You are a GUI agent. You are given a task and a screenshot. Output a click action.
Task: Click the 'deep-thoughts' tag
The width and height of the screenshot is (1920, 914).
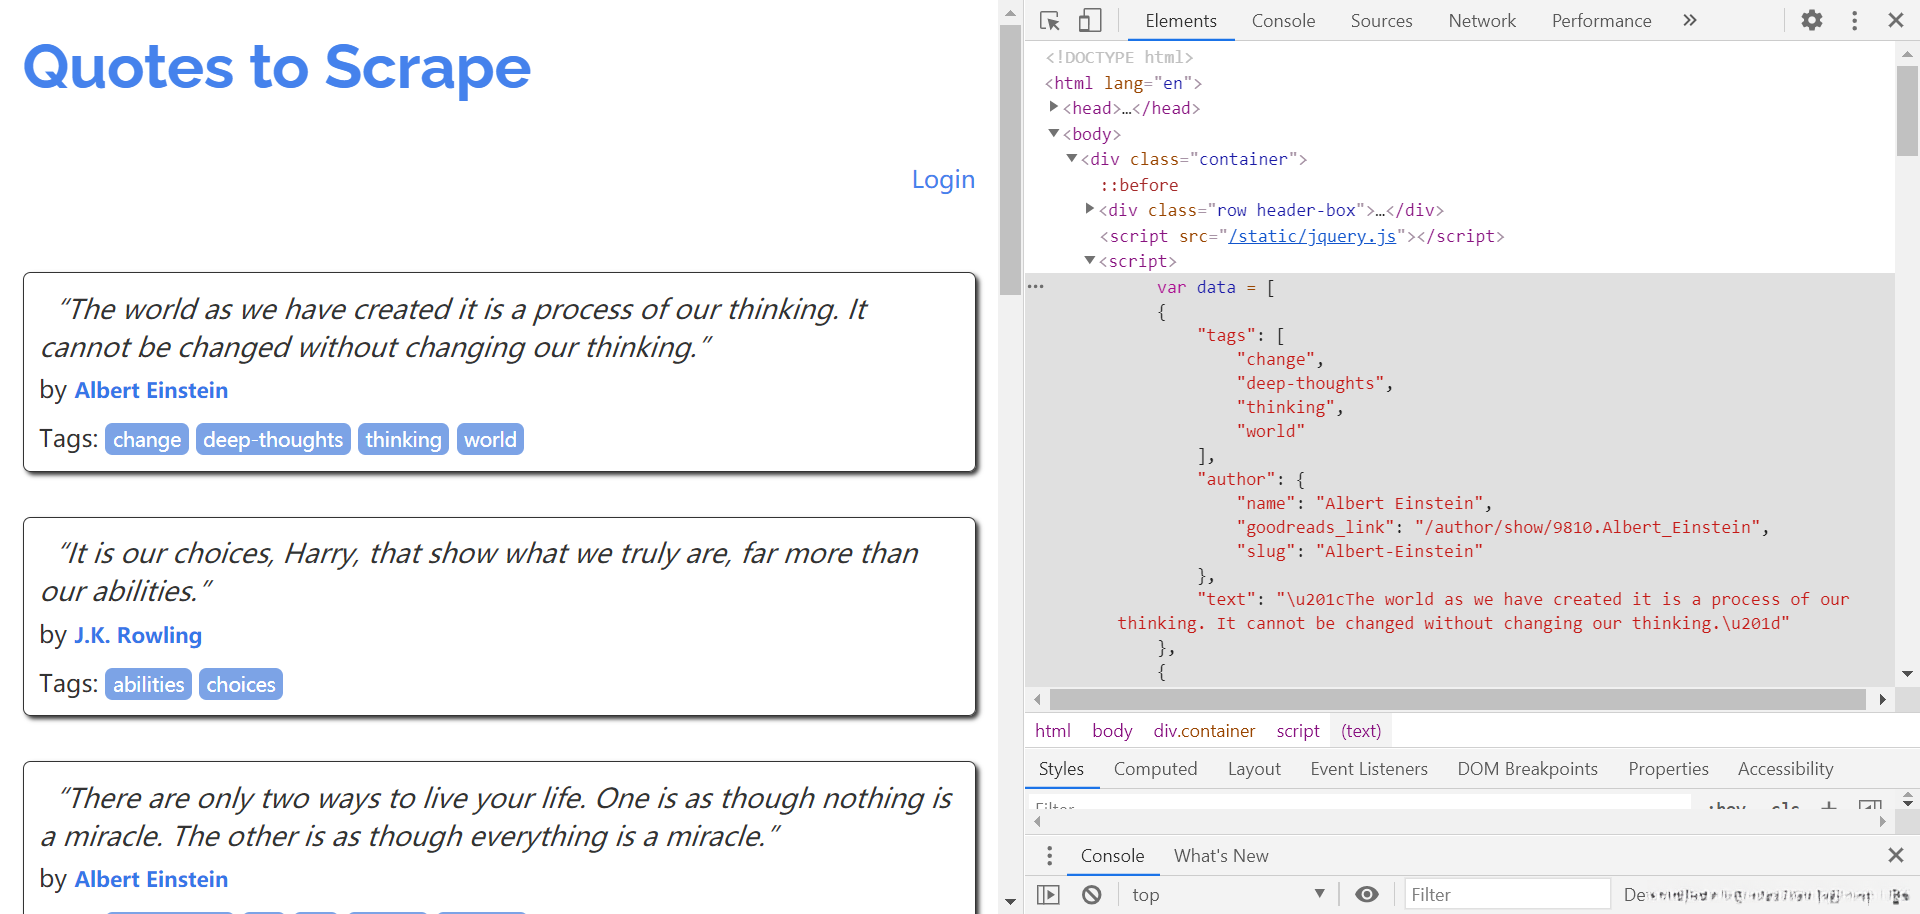273,440
